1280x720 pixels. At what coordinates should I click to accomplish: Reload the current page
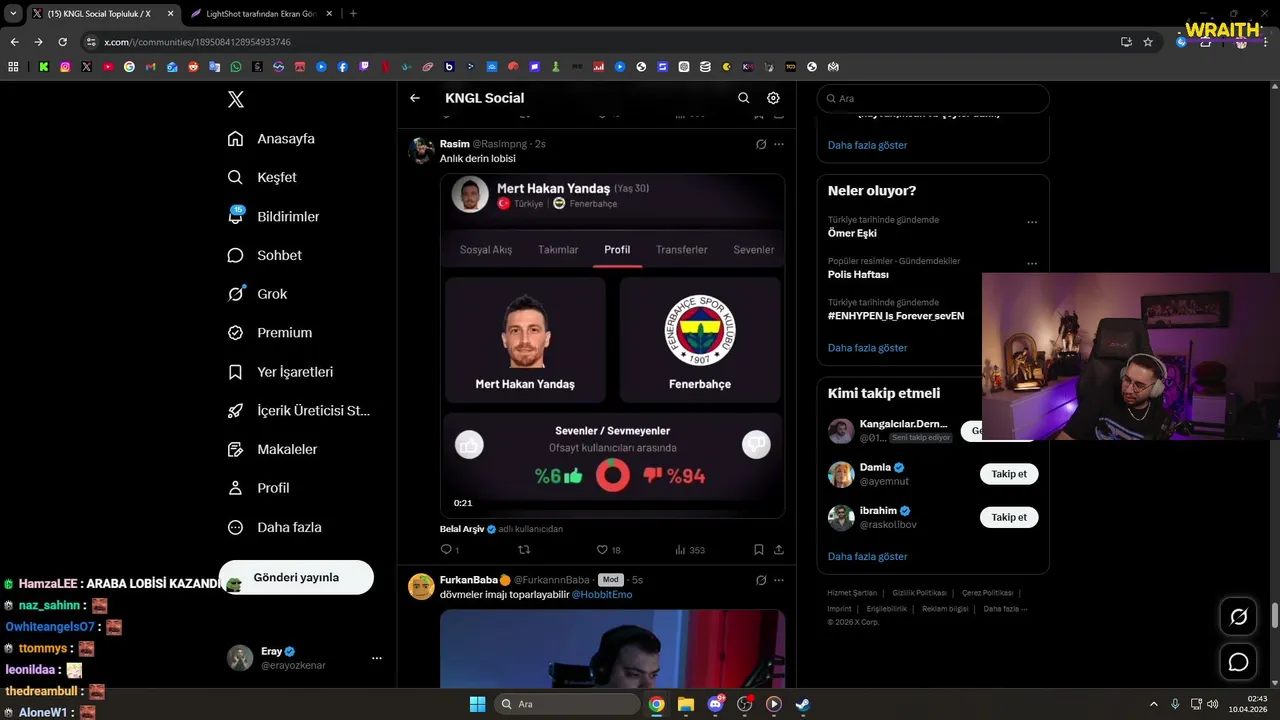click(62, 42)
